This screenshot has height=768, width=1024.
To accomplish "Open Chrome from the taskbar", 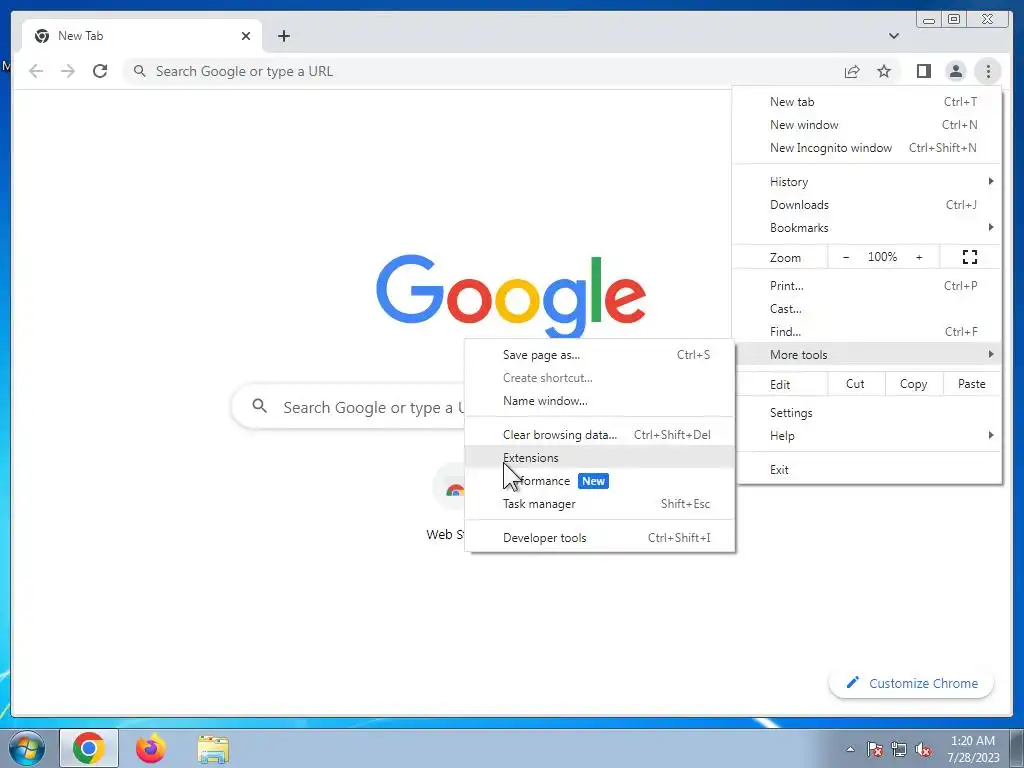I will click(89, 748).
